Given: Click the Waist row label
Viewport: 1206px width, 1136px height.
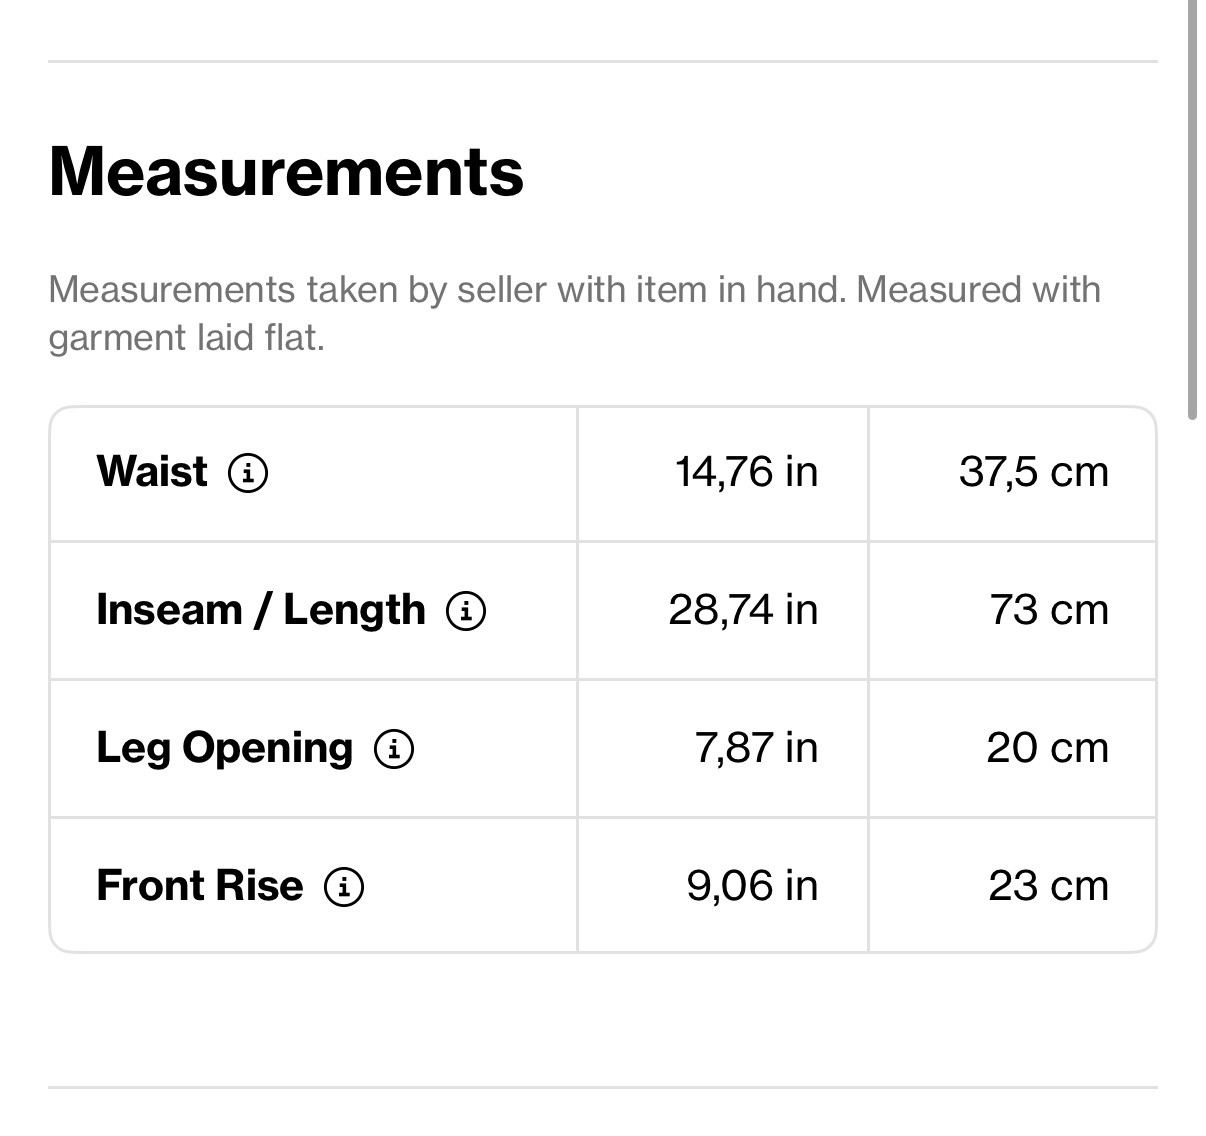Looking at the screenshot, I should 152,472.
